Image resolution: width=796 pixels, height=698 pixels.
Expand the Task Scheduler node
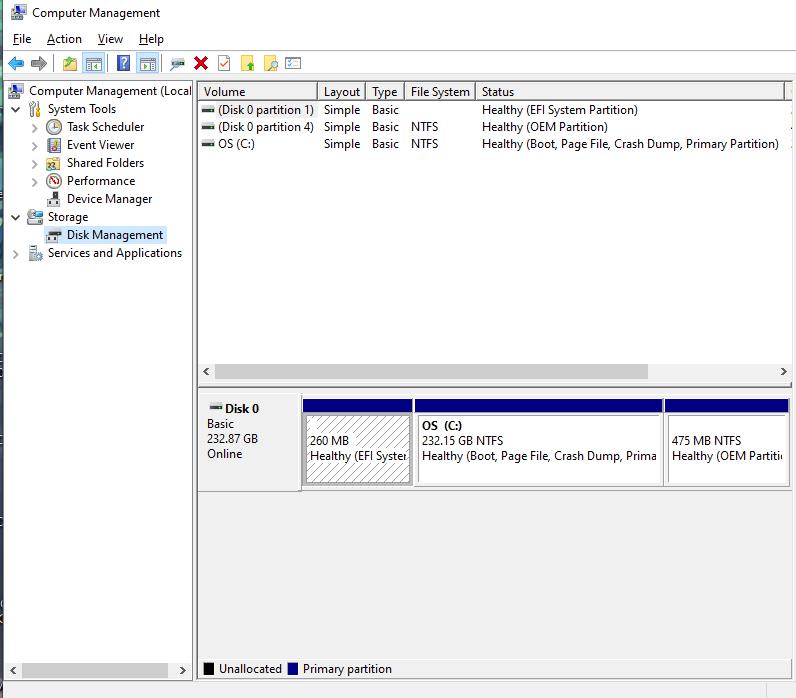click(35, 128)
